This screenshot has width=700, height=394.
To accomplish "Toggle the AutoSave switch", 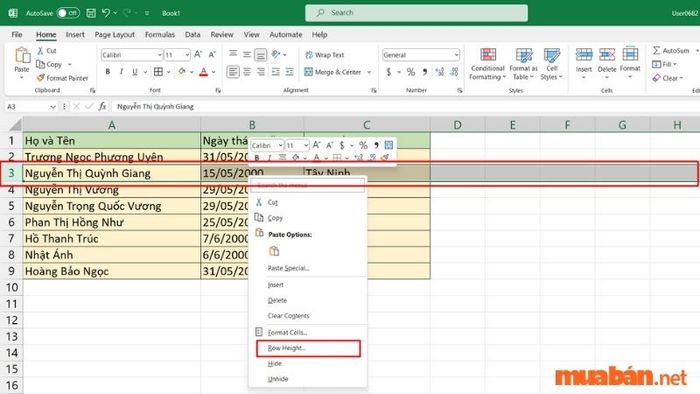I will click(x=68, y=13).
